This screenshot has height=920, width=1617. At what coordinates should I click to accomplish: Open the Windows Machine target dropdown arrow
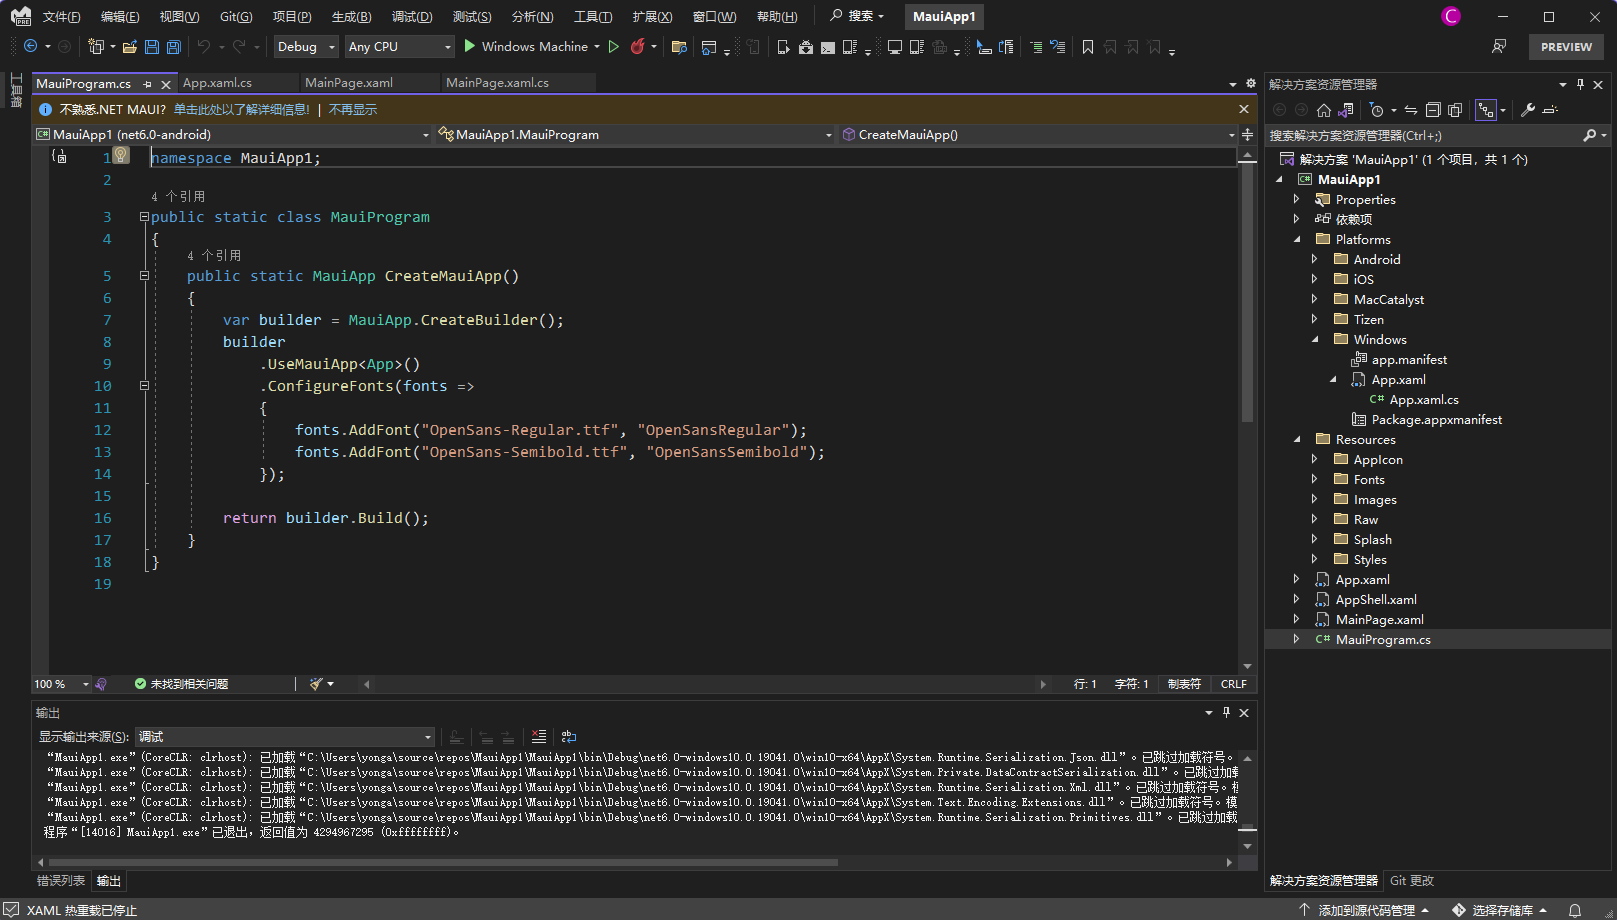[597, 46]
